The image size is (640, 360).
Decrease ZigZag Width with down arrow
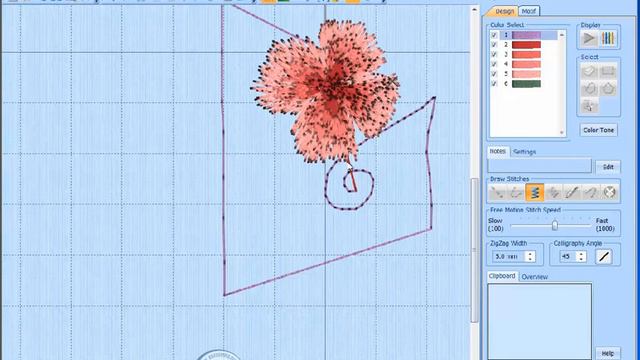pyautogui.click(x=530, y=259)
